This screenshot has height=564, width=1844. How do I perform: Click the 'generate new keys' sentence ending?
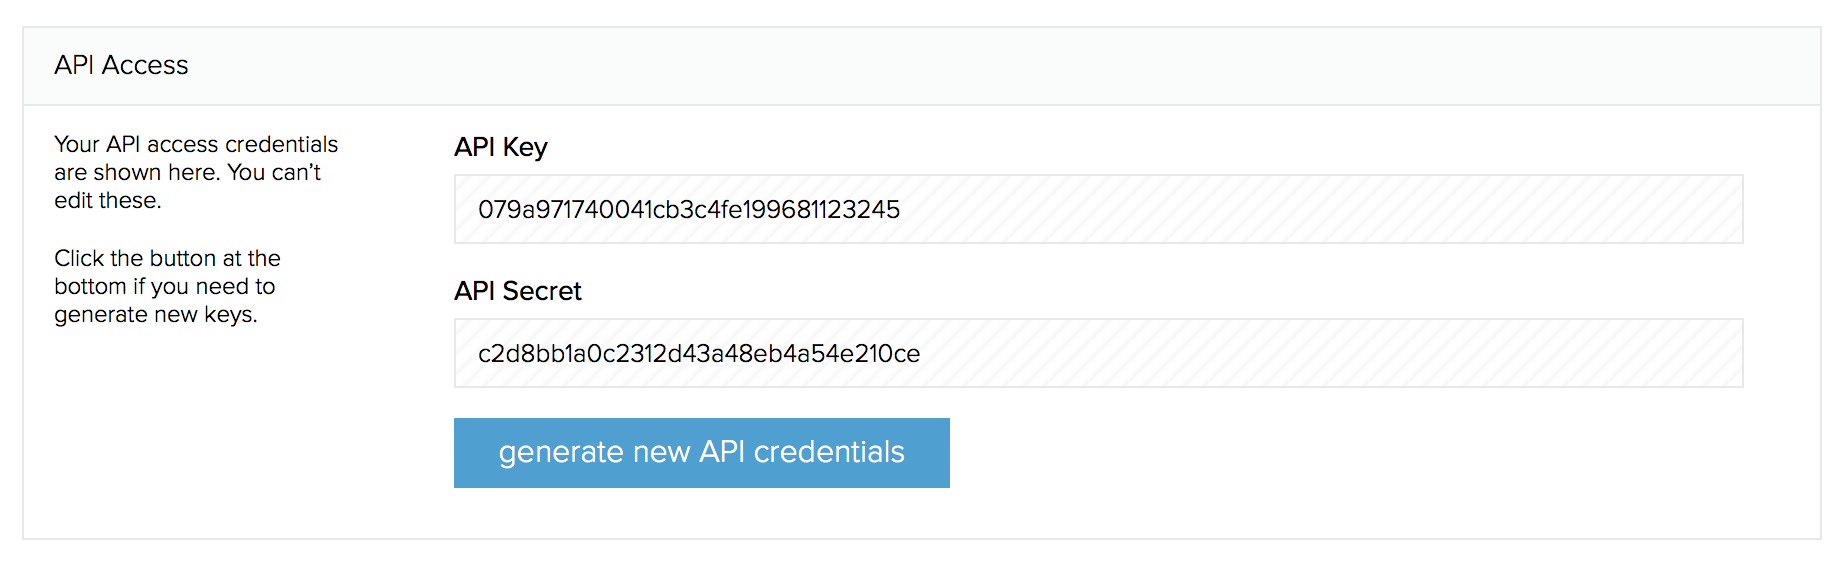pyautogui.click(x=155, y=315)
